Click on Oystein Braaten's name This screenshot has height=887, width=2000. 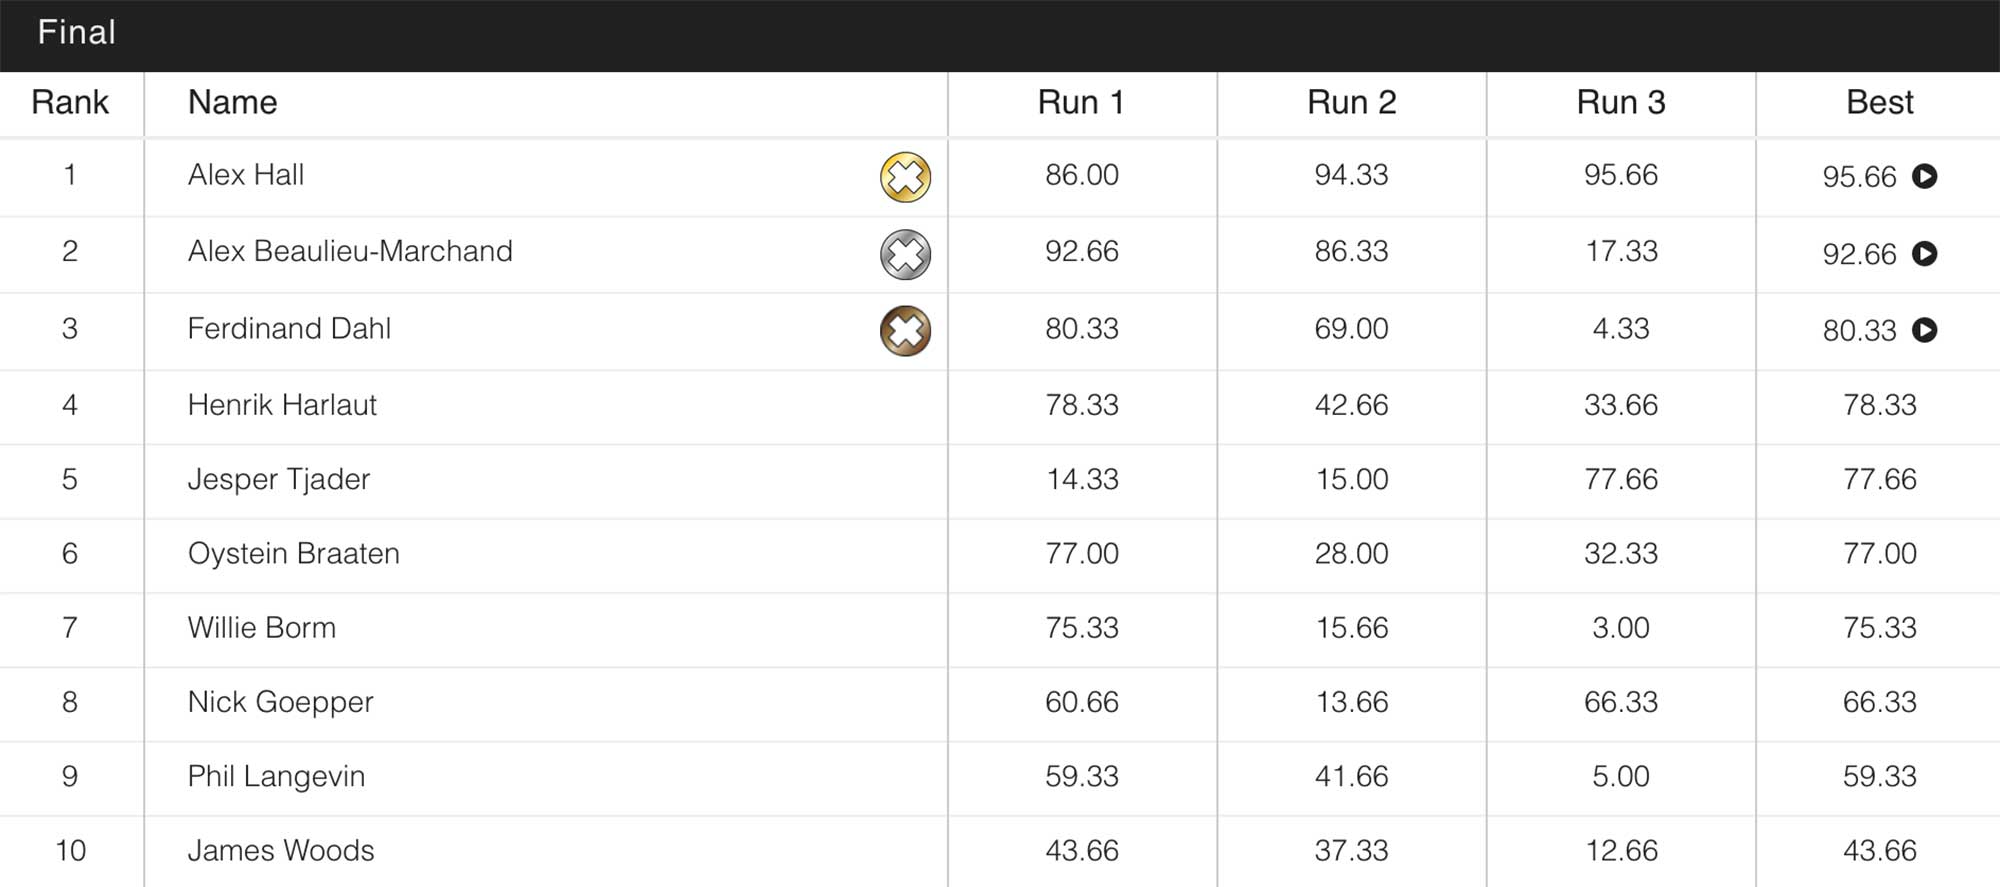pyautogui.click(x=293, y=553)
